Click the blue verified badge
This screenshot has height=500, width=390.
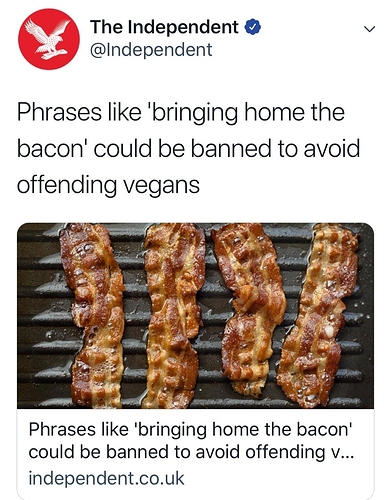[x=253, y=27]
